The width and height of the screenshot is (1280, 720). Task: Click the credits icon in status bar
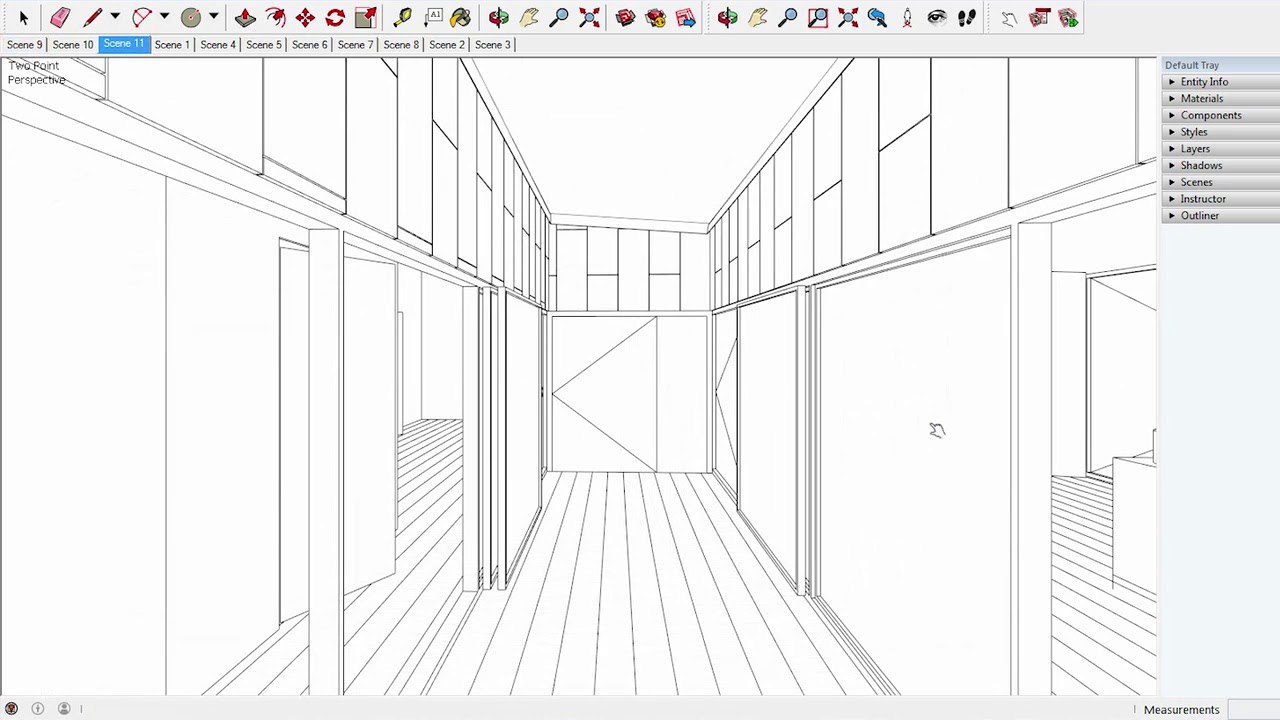point(38,709)
